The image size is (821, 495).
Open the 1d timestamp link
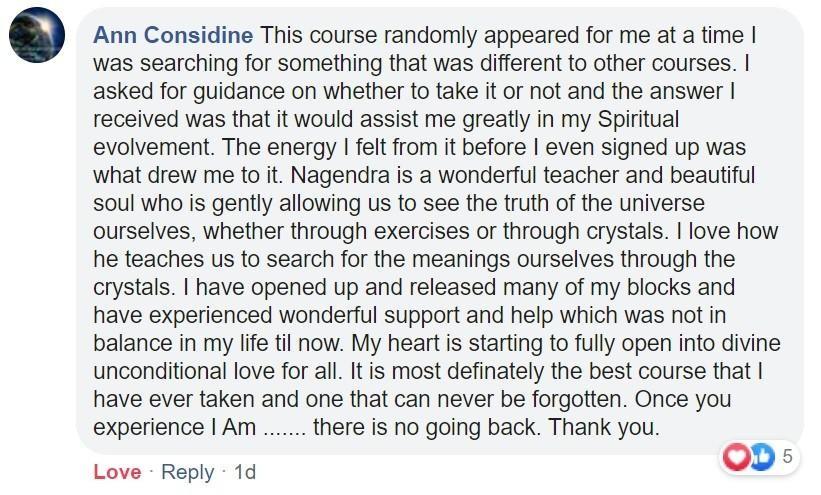pyautogui.click(x=244, y=472)
